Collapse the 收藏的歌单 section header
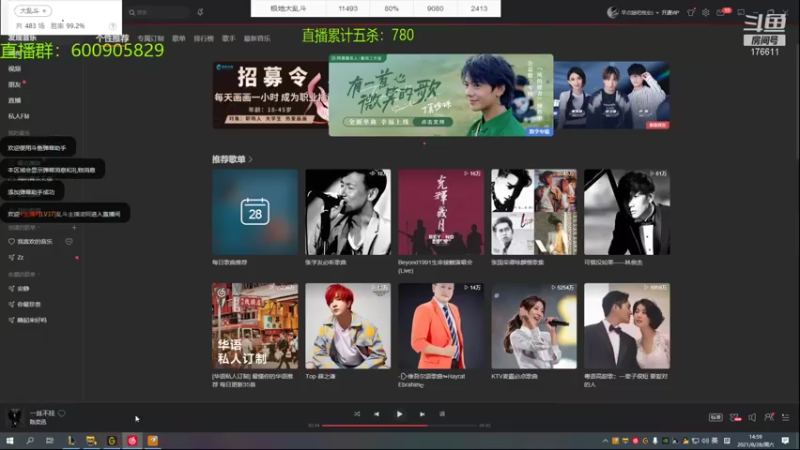800x450 pixels. click(x=24, y=274)
